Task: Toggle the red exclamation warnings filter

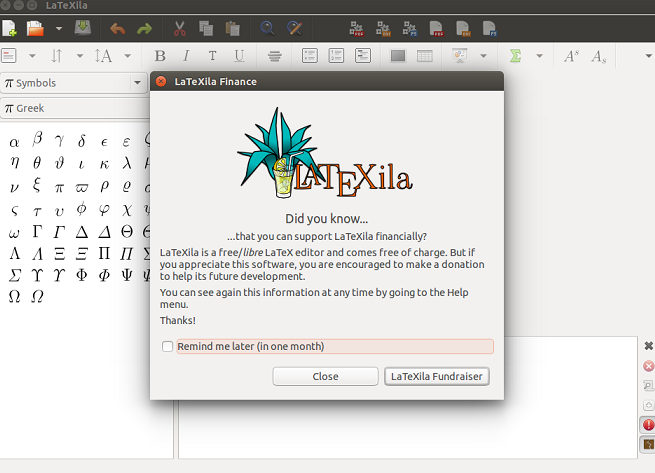Action: tap(648, 425)
